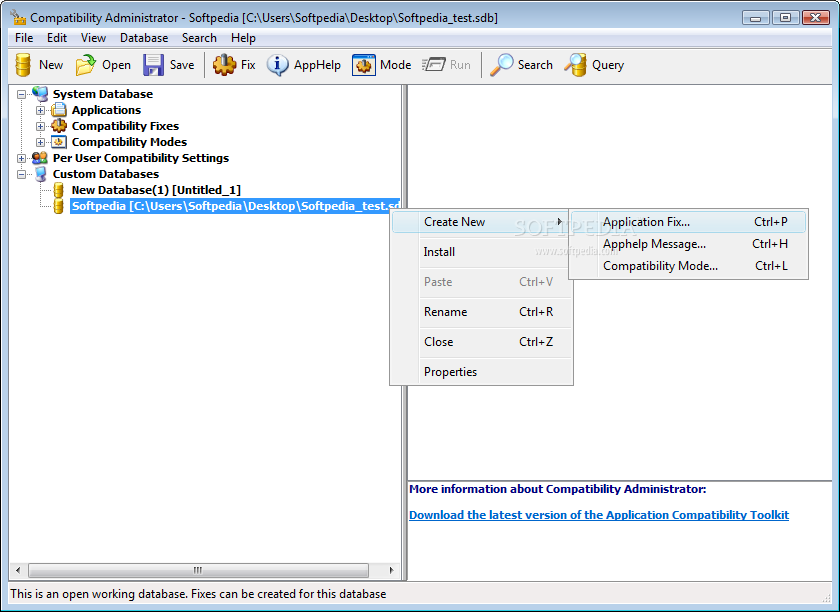Open the Application Compatibility Toolkit download link
Screen dimensions: 840x612
[x=599, y=515]
